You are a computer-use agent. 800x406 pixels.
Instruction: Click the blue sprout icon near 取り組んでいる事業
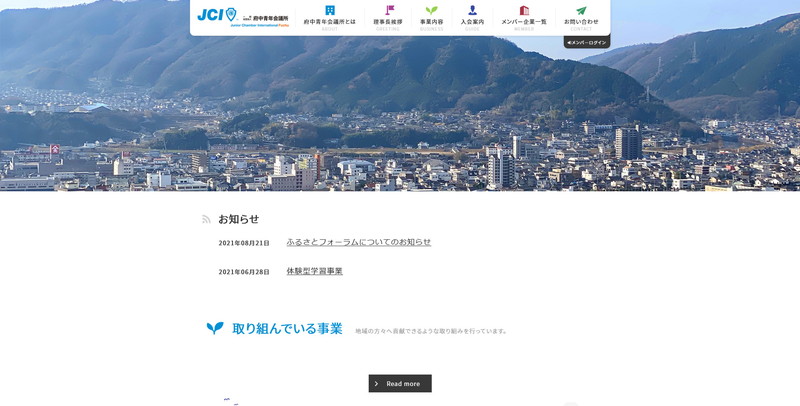pos(215,328)
